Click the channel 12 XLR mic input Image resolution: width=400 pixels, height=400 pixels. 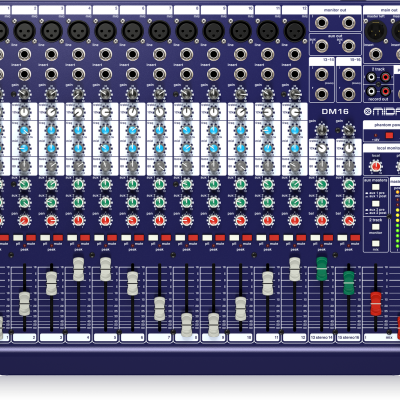295,31
